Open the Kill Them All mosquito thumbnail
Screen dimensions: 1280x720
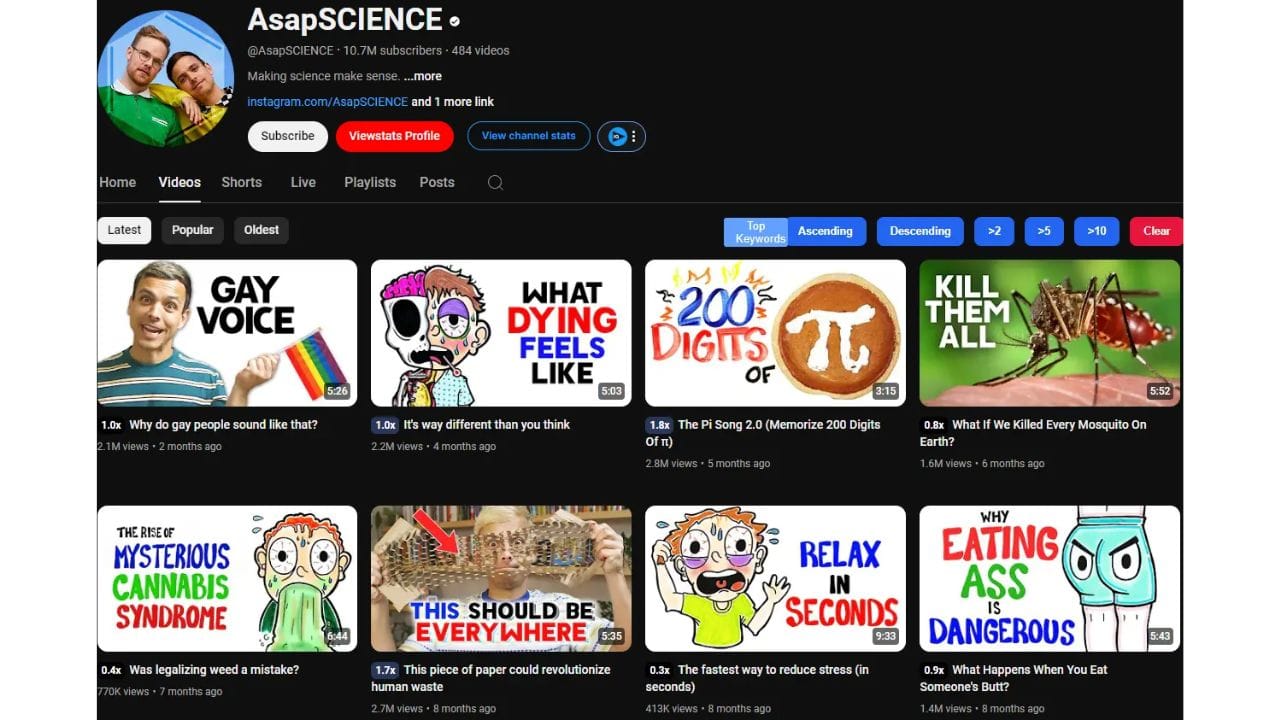[1050, 333]
